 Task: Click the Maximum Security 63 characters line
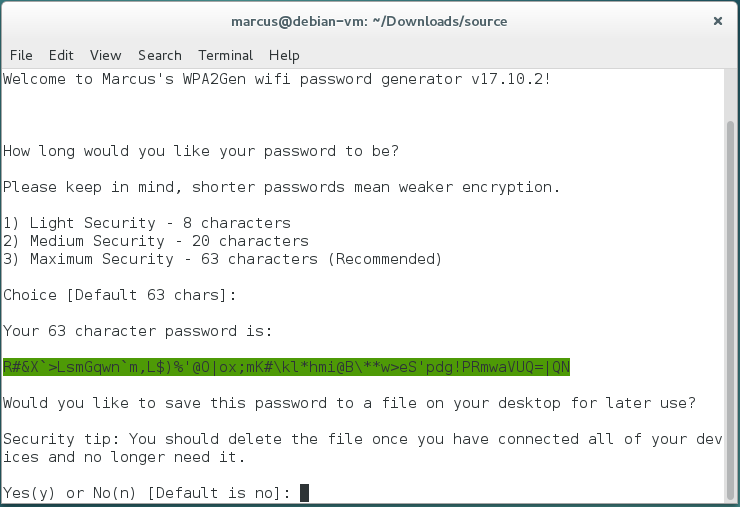tap(222, 259)
